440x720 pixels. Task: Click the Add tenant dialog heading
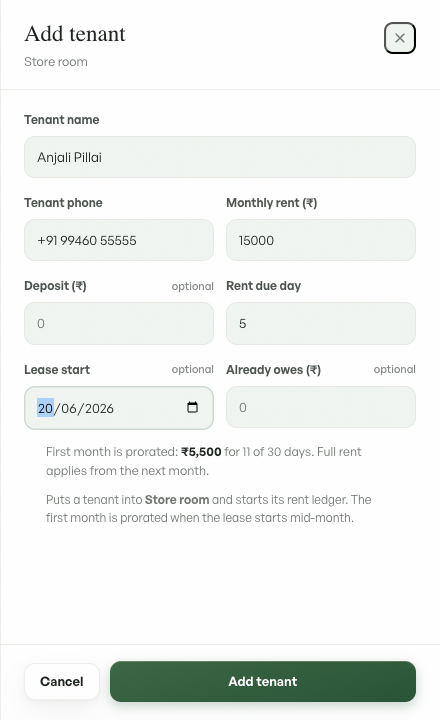pyautogui.click(x=75, y=34)
